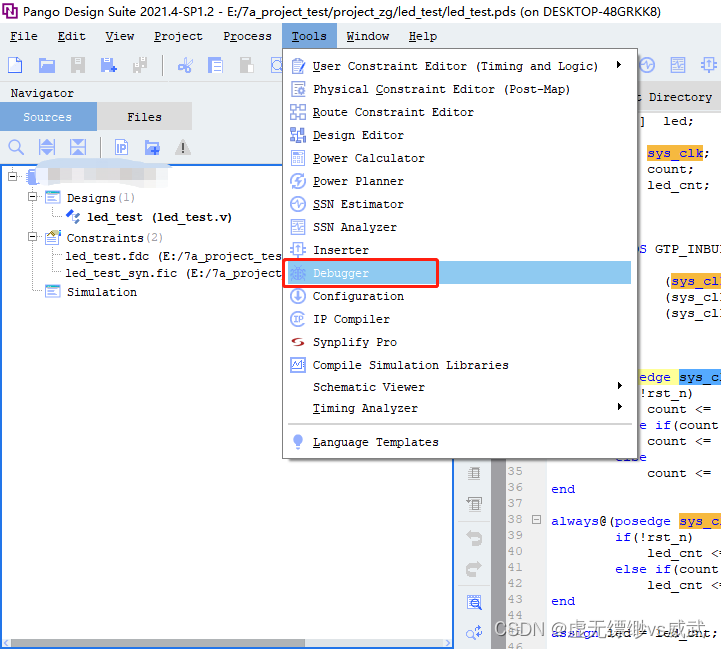Open the Process menu
Screen dimensions: 721x649
[247, 36]
